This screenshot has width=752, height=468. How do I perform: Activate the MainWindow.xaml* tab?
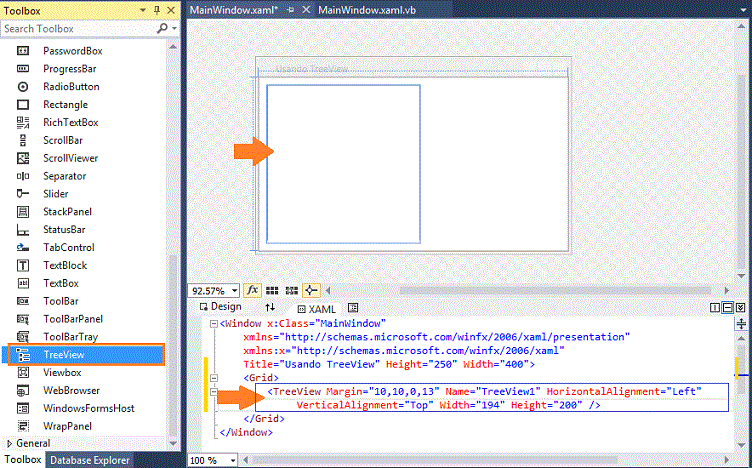tap(234, 10)
